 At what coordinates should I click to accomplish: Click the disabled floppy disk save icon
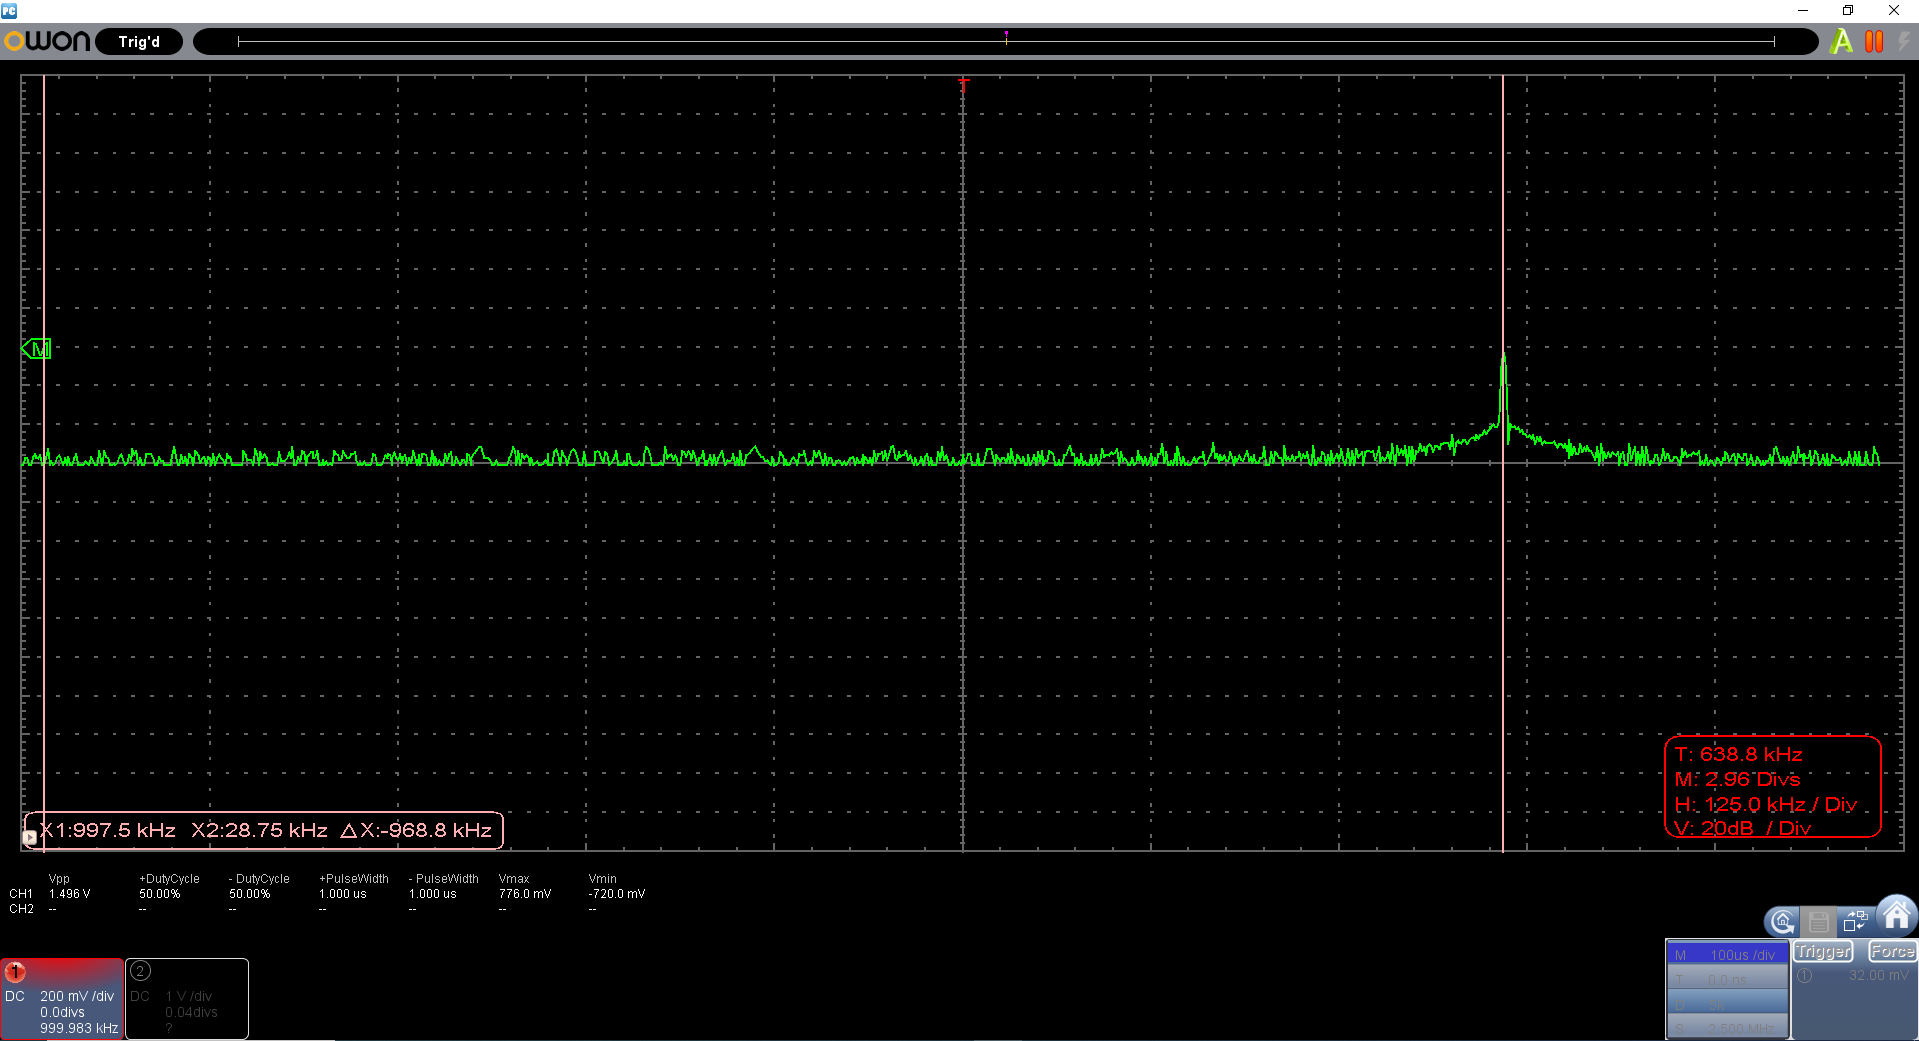1819,922
